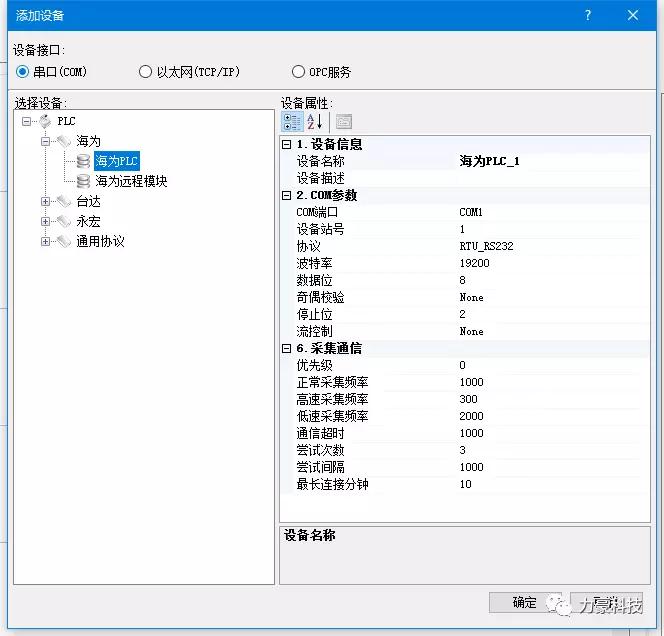Expand the 通用协议 tree node
664x636 pixels.
tap(46, 241)
